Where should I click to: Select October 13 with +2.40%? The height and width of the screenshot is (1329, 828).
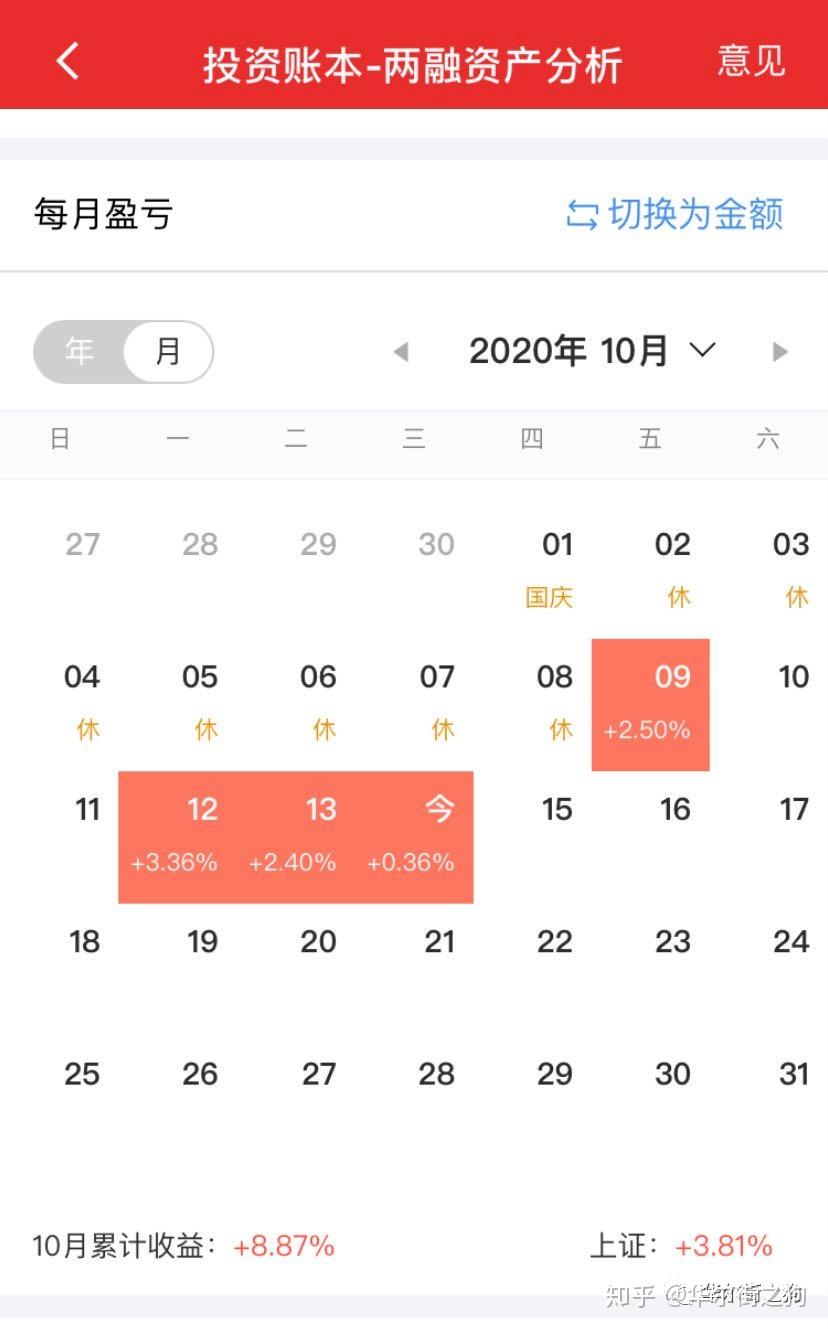296,837
